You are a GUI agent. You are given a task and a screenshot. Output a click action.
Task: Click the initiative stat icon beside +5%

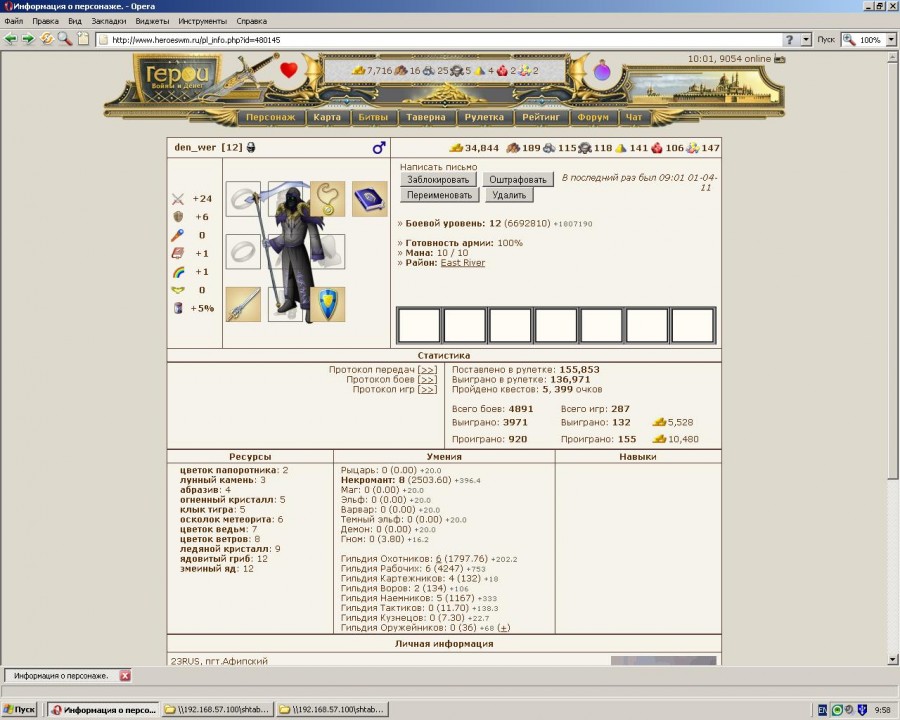tap(178, 308)
